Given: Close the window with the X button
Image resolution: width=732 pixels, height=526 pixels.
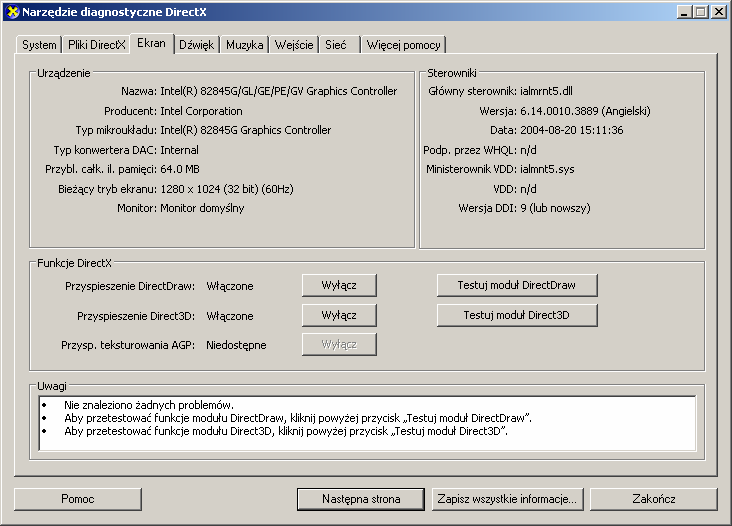Looking at the screenshot, I should pyautogui.click(x=718, y=12).
